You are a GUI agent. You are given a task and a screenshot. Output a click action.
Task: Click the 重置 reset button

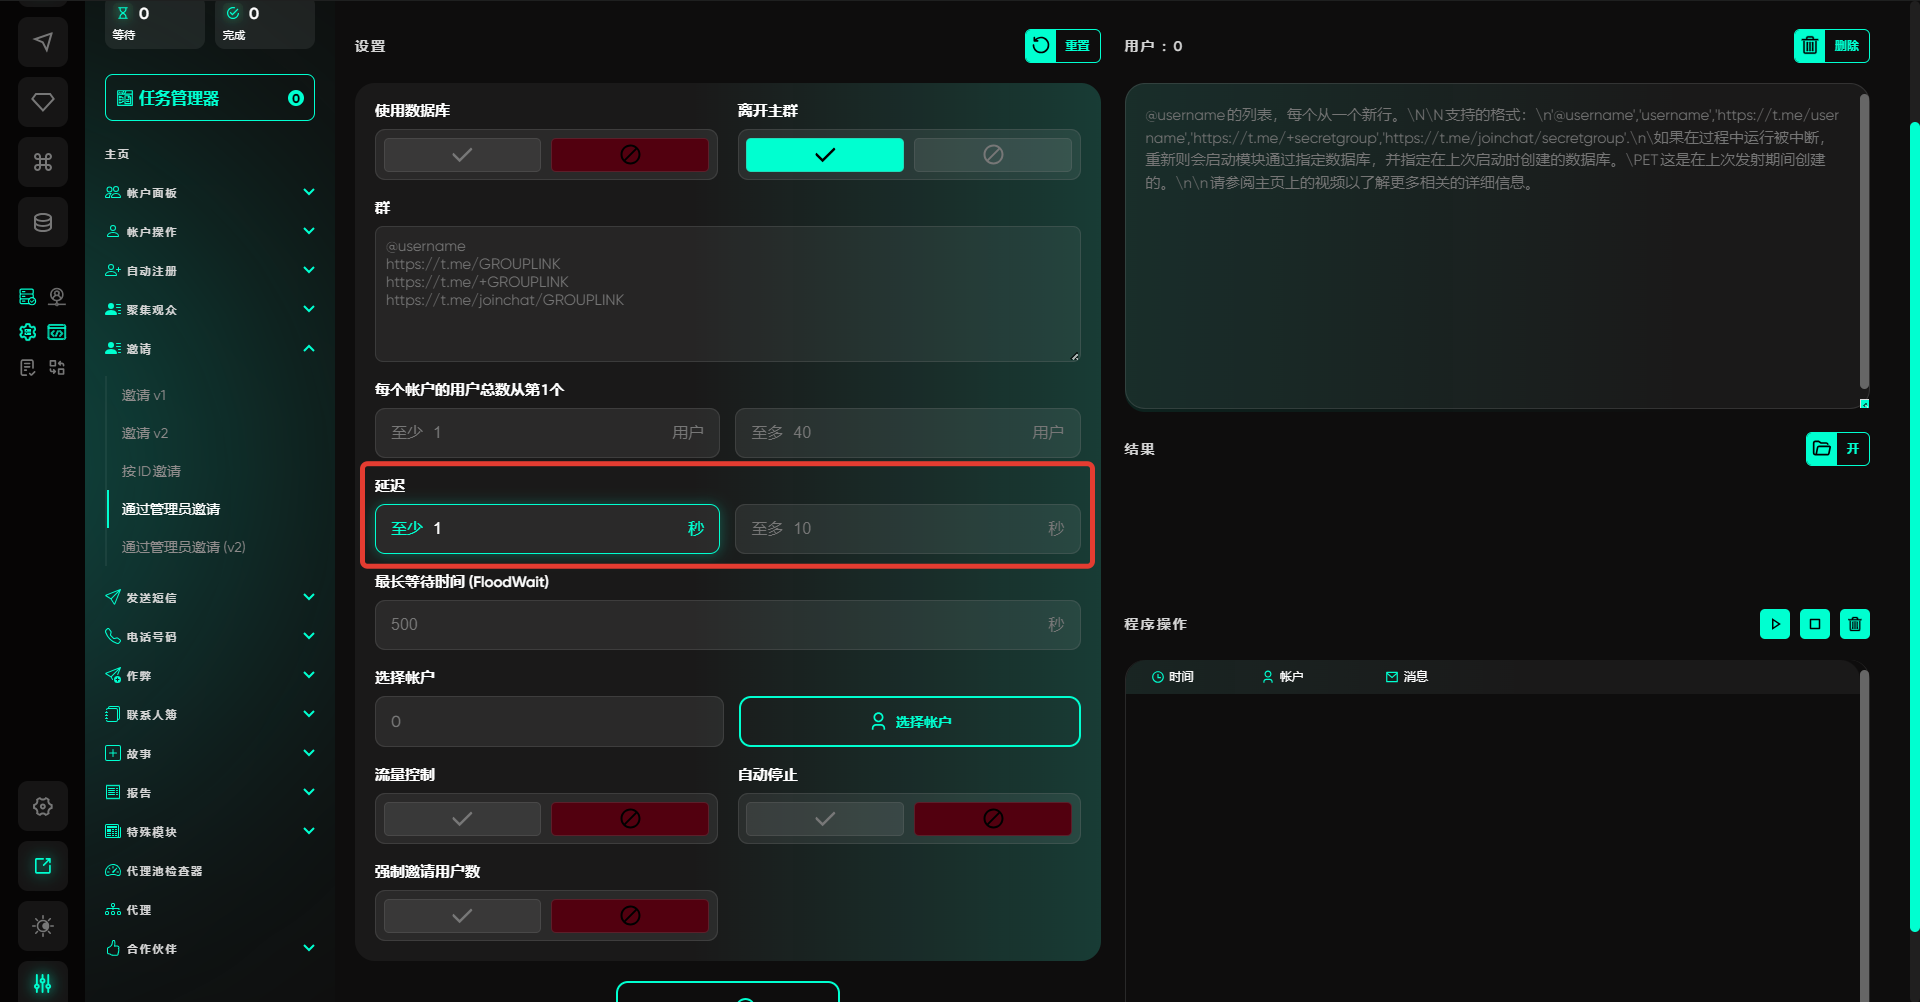coord(1062,46)
